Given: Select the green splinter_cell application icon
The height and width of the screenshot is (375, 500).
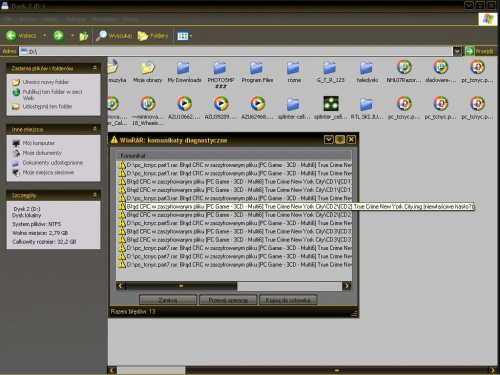Looking at the screenshot, I should 331,104.
